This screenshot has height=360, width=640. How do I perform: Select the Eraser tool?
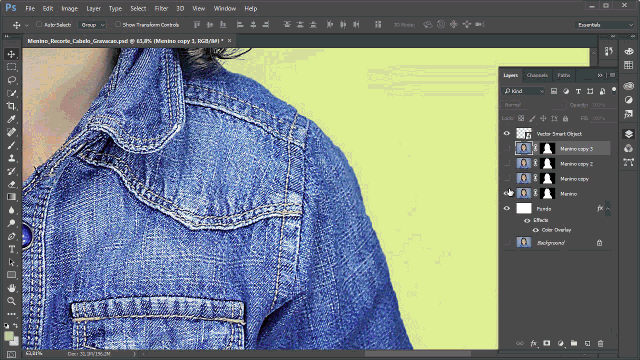click(x=11, y=184)
